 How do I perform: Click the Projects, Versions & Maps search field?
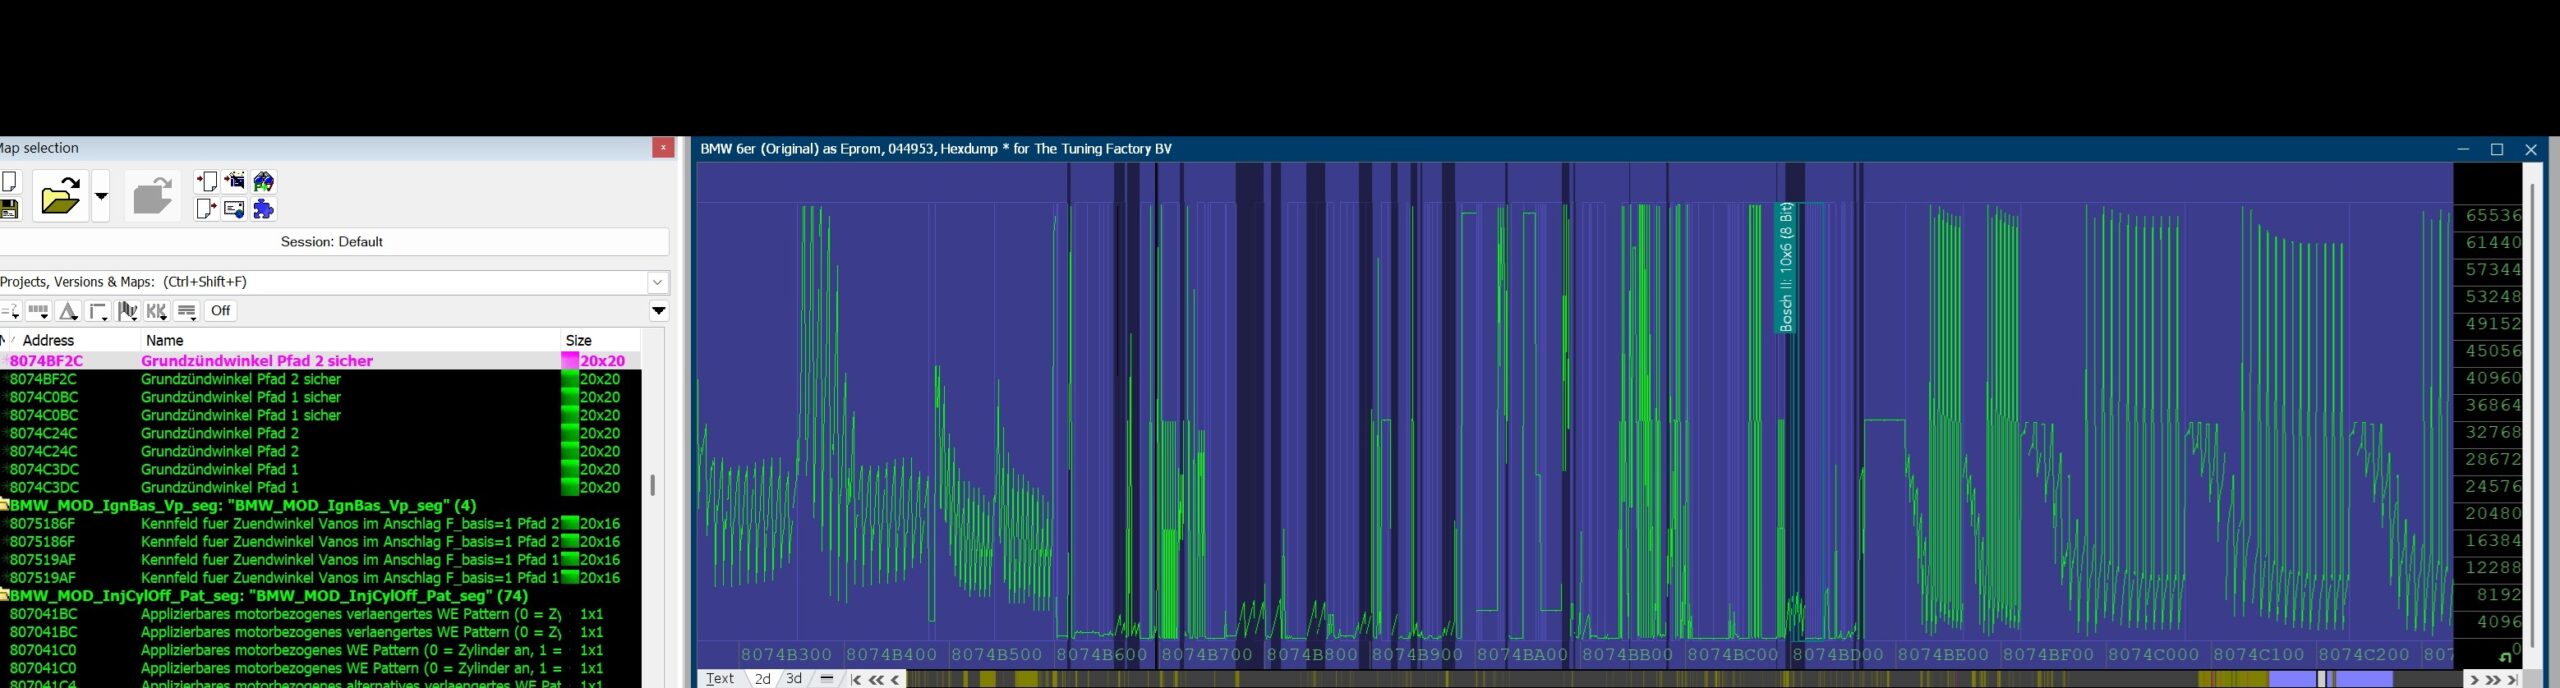coord(322,282)
